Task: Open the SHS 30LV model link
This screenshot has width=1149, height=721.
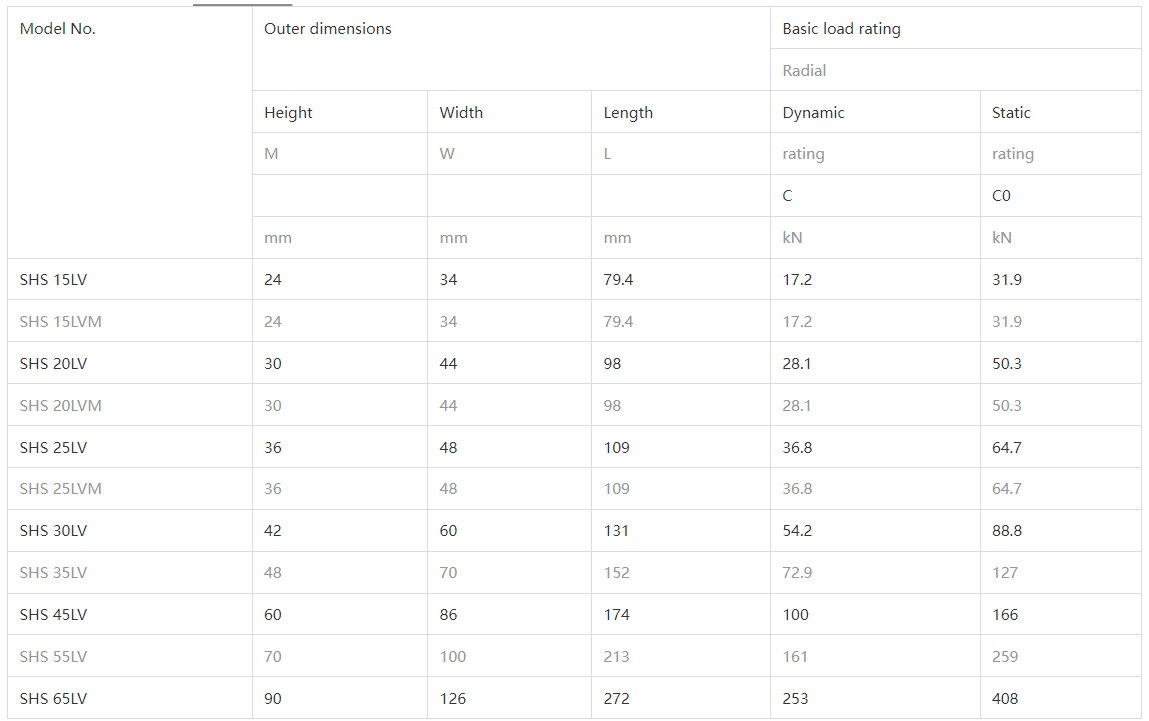Action: pyautogui.click(x=53, y=531)
